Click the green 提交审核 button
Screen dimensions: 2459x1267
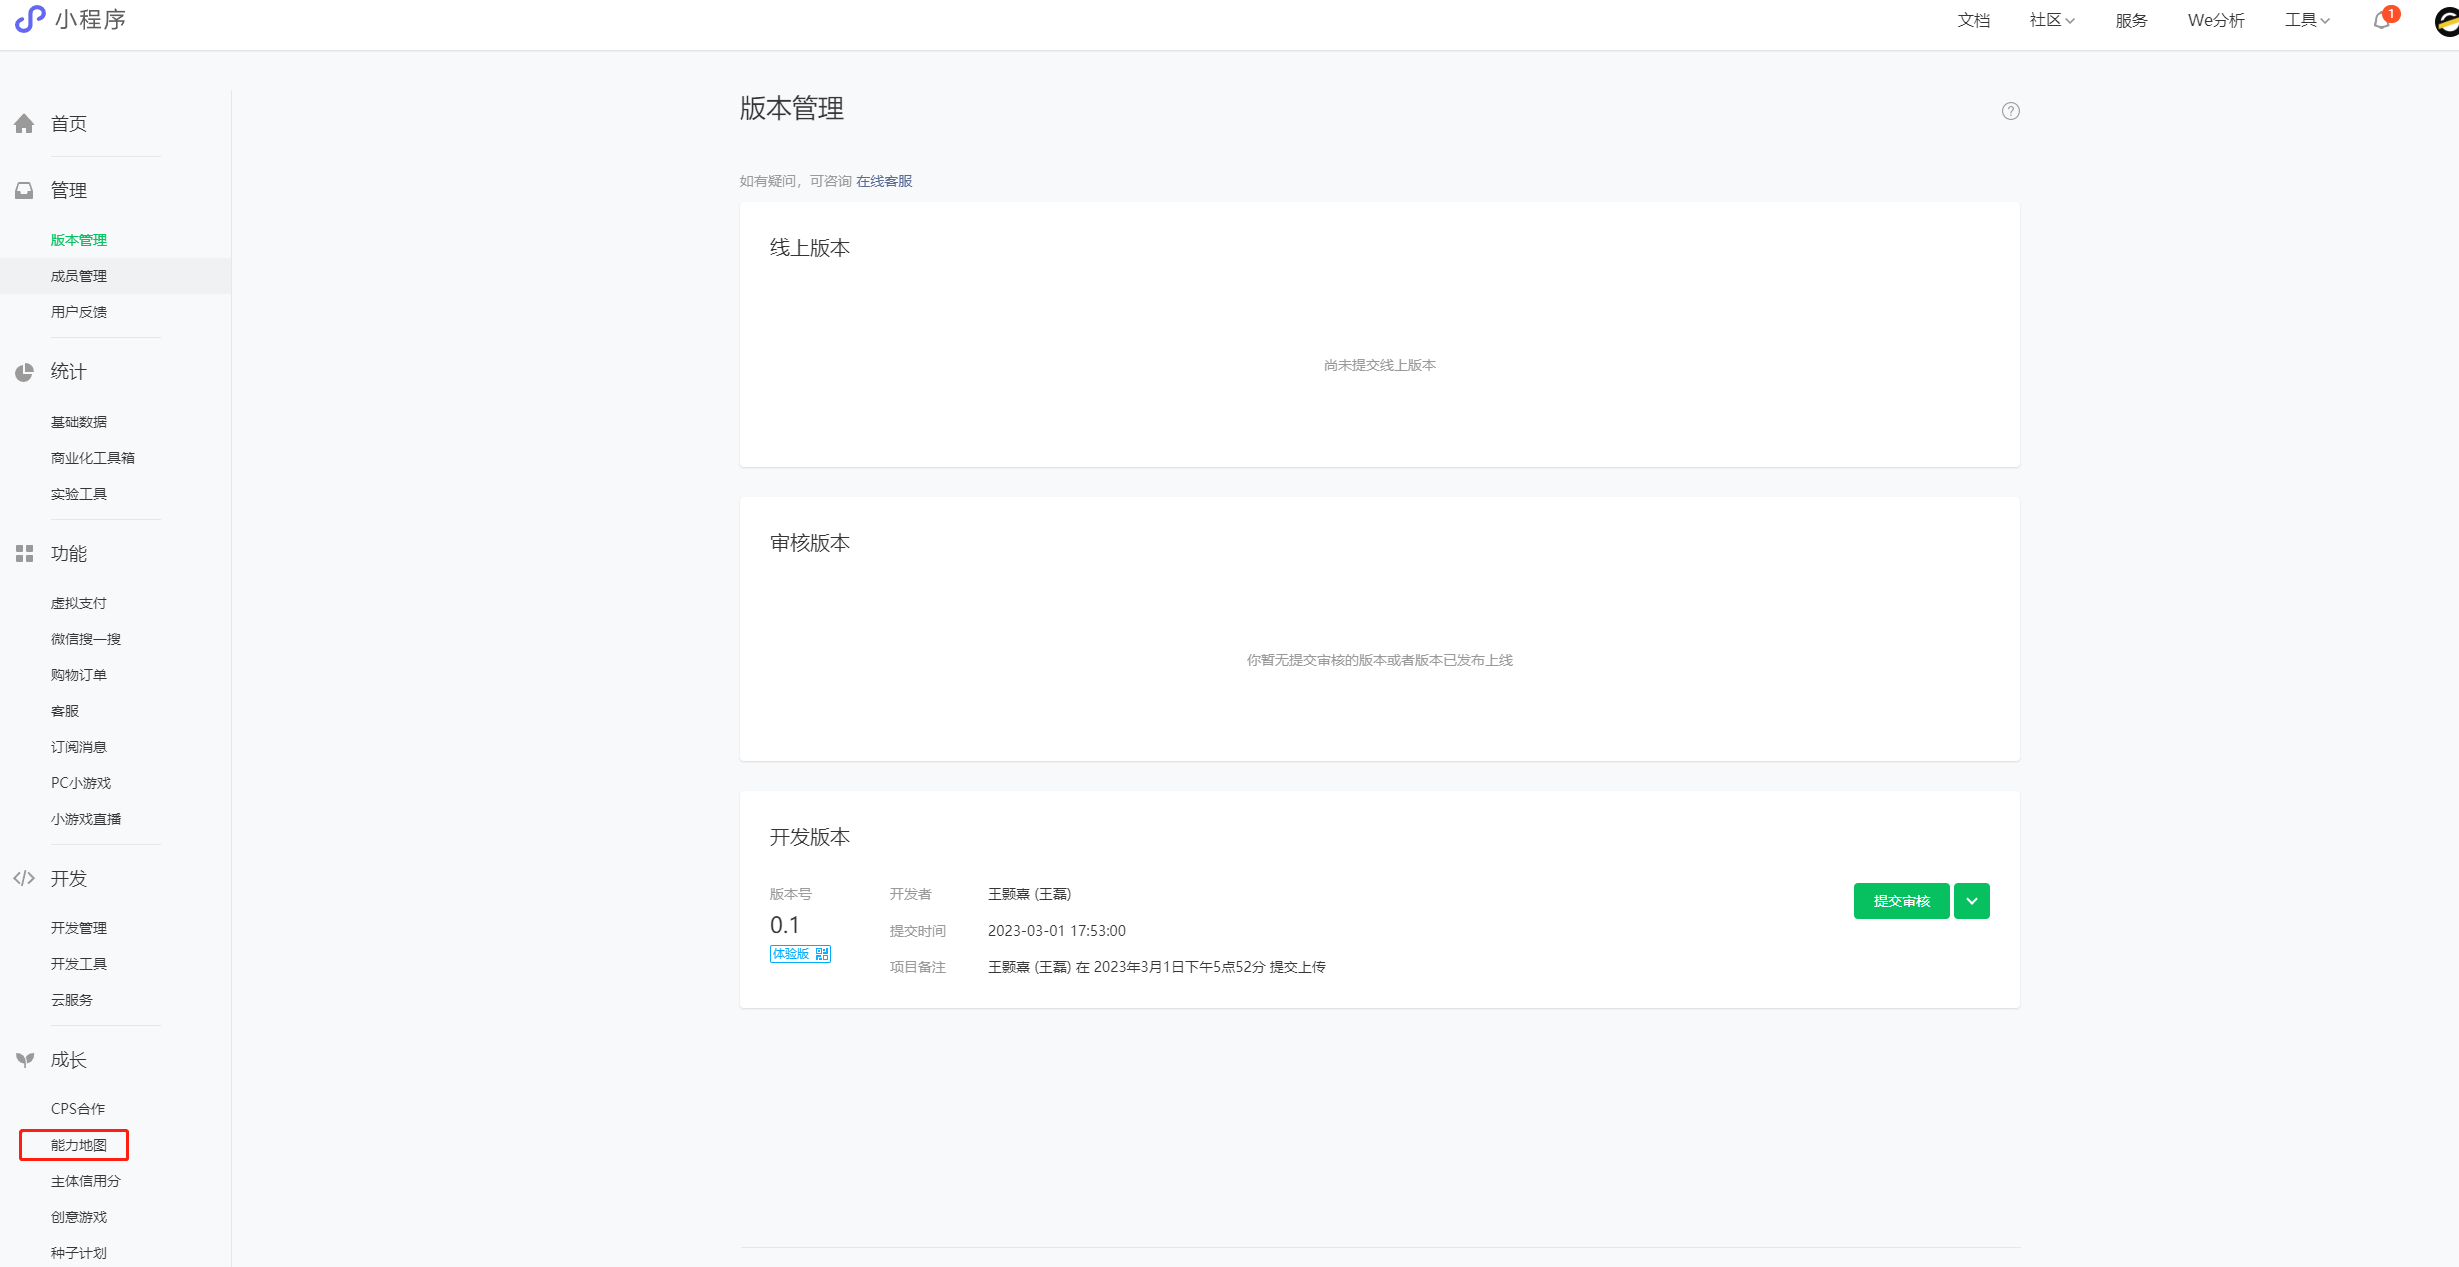coord(1901,901)
